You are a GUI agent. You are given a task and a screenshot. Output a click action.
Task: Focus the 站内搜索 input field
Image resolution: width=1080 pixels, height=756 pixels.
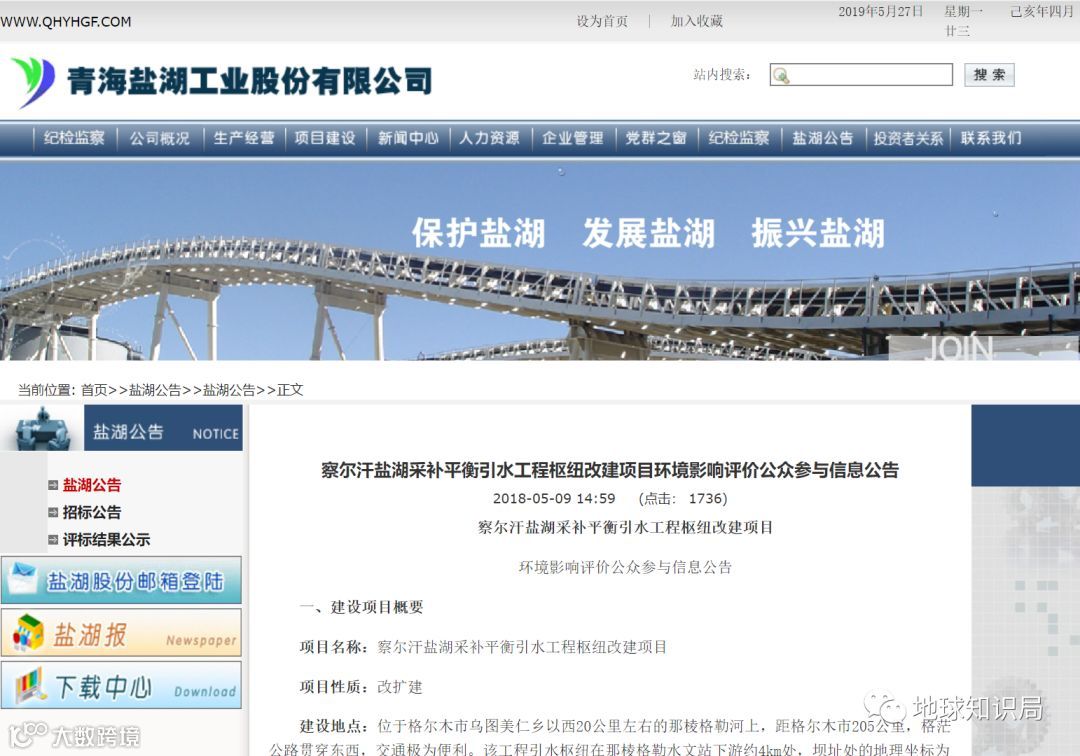(x=861, y=74)
